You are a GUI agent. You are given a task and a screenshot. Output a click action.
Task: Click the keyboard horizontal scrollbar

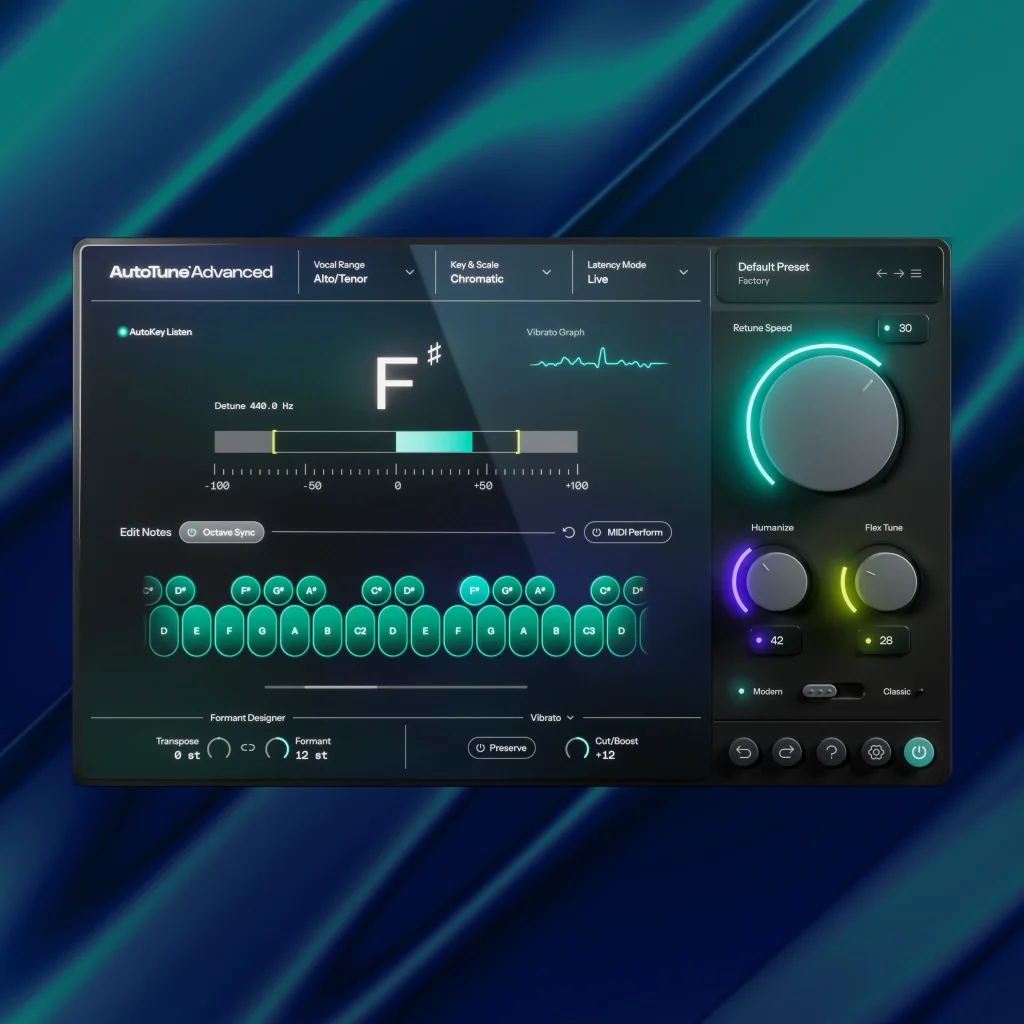(396, 687)
